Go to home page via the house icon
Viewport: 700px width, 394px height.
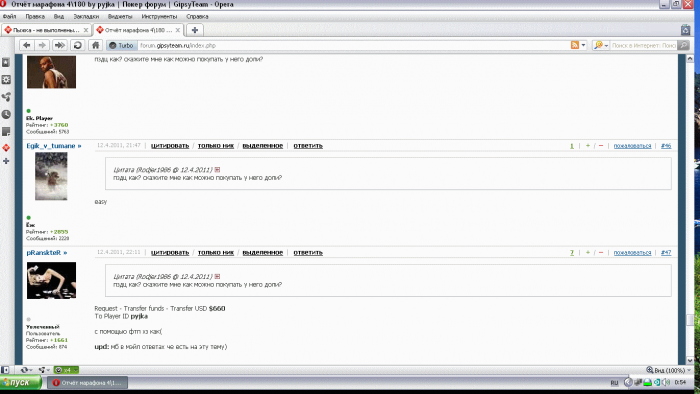[x=95, y=45]
